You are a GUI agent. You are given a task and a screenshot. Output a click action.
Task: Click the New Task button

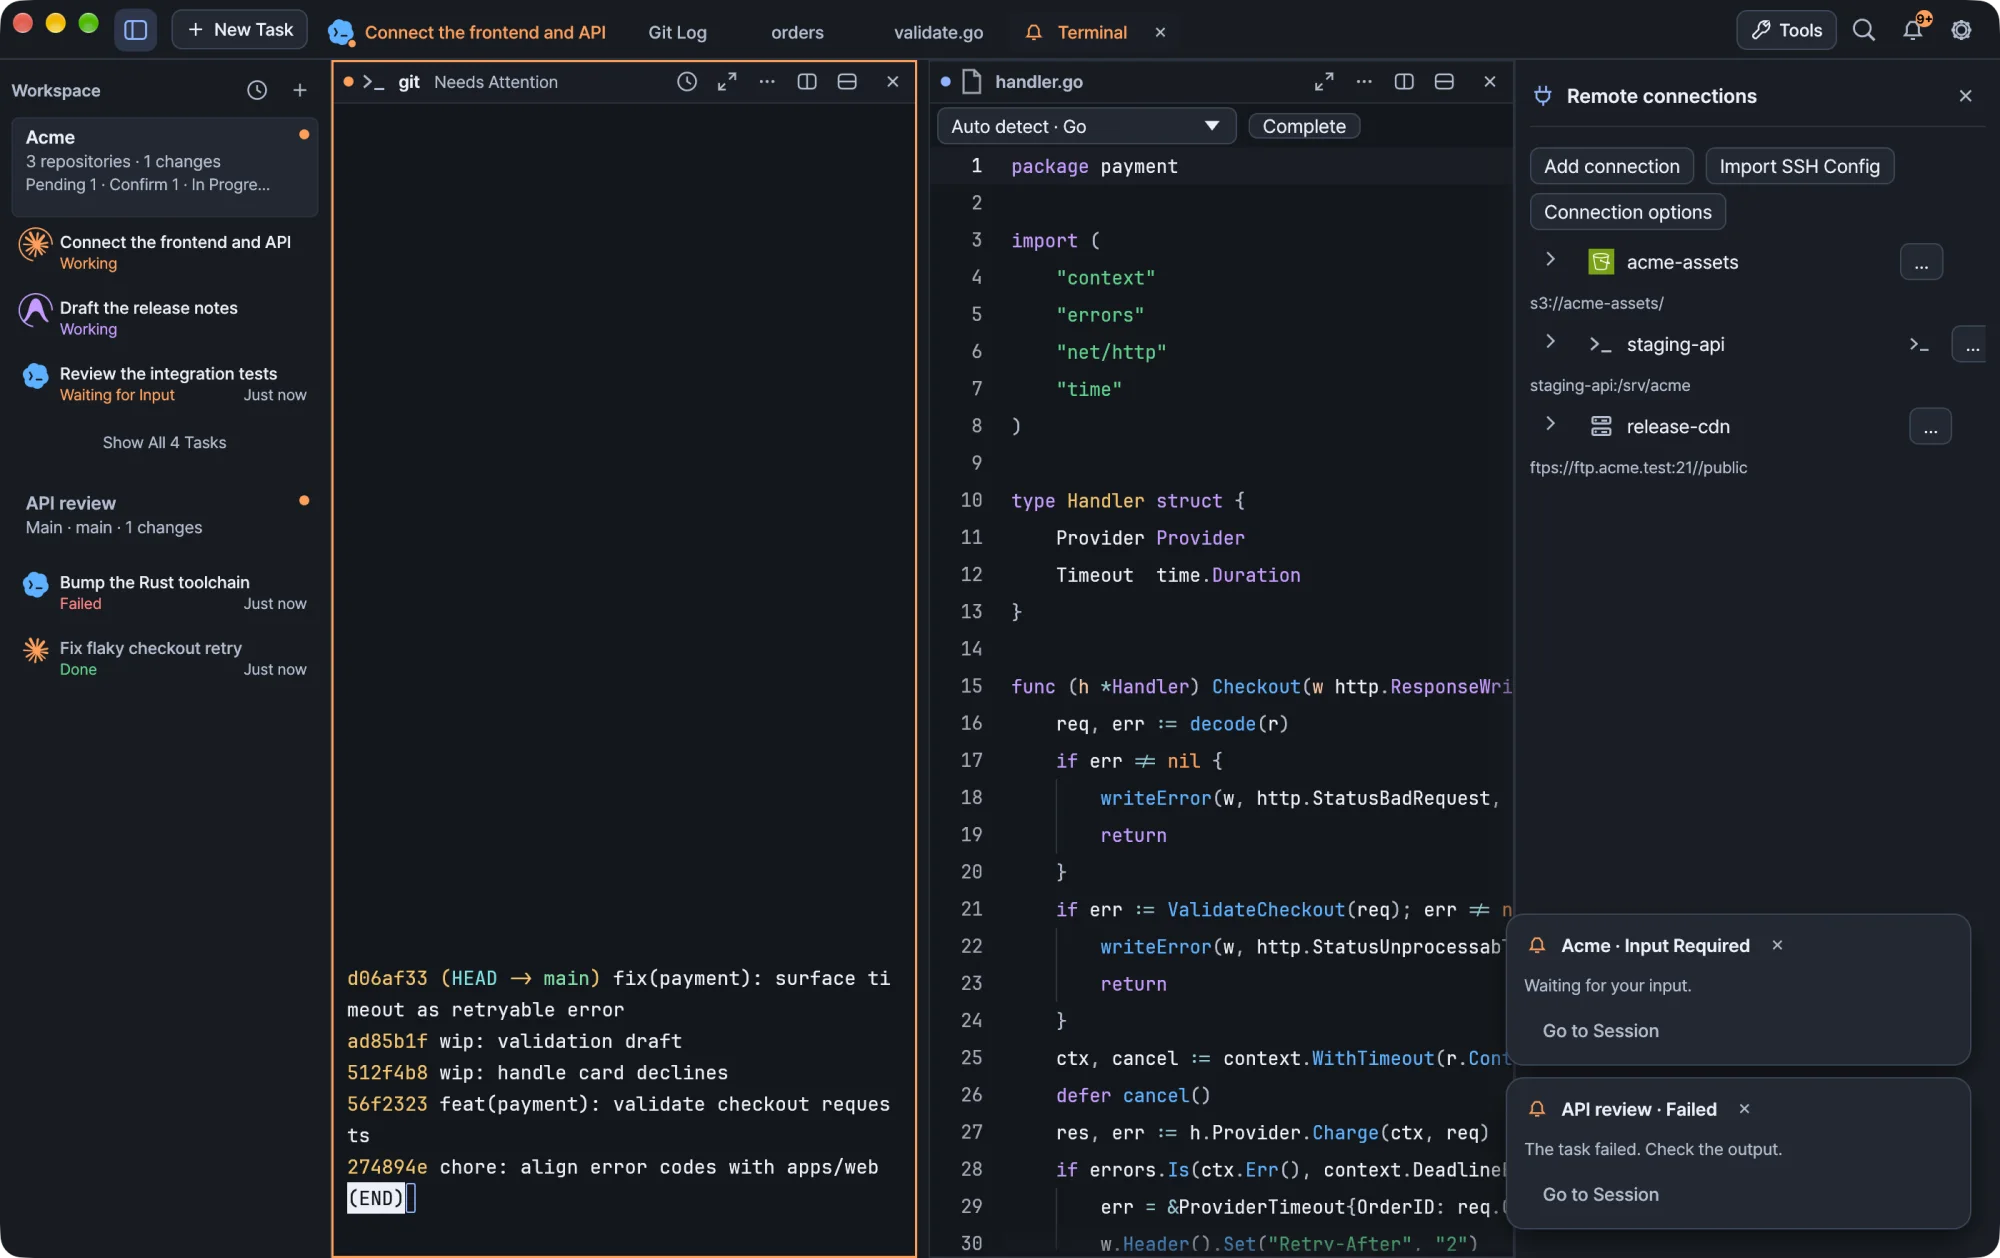click(x=240, y=30)
